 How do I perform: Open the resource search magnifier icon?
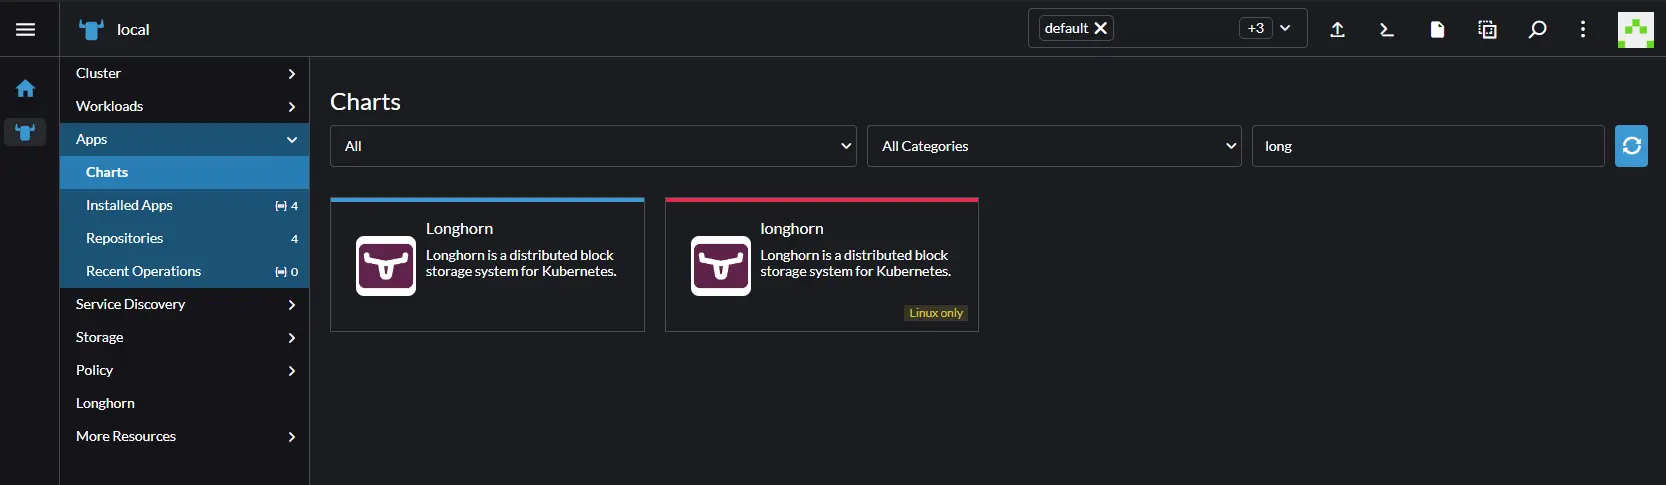(1537, 29)
